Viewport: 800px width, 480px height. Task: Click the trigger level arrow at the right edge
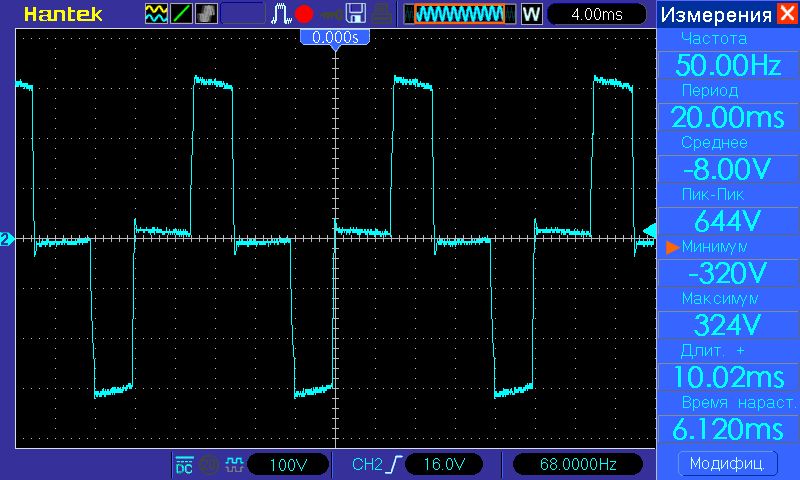pos(649,231)
